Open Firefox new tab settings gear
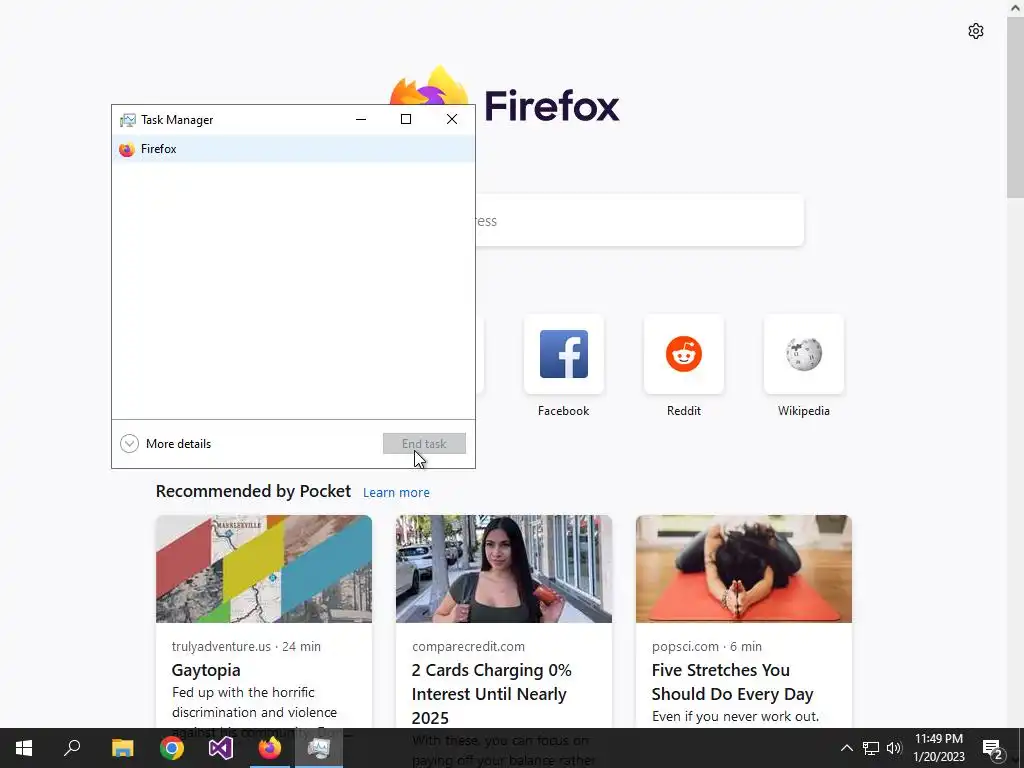Screen dimensions: 1024x768 (x=976, y=31)
